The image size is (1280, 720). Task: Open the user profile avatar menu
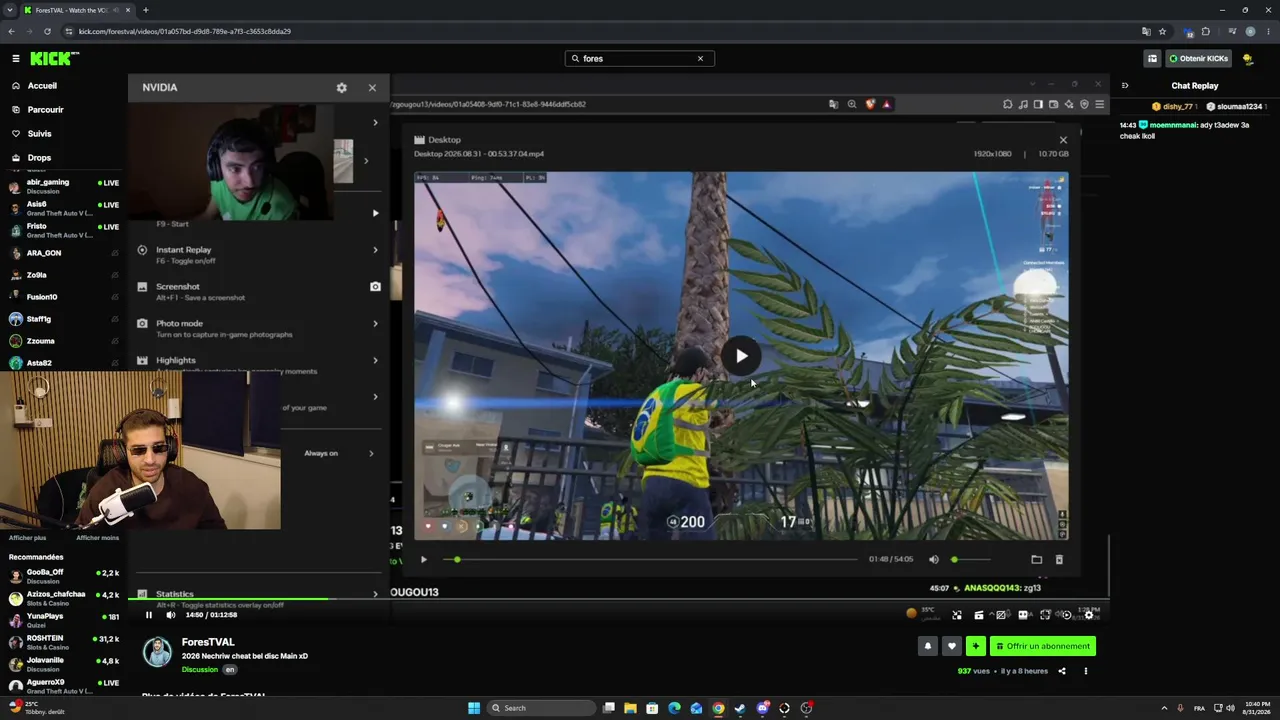point(1248,59)
